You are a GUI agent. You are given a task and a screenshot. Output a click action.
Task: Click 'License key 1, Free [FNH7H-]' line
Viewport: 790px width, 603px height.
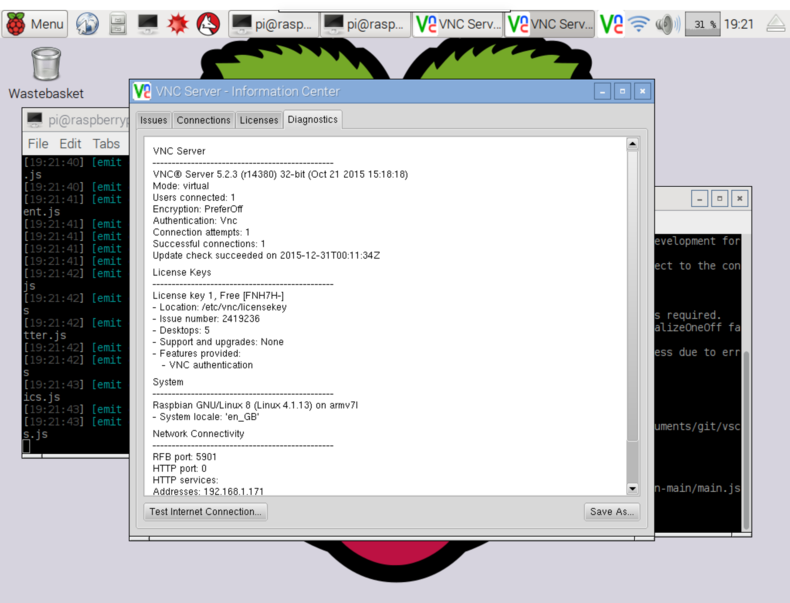[218, 296]
